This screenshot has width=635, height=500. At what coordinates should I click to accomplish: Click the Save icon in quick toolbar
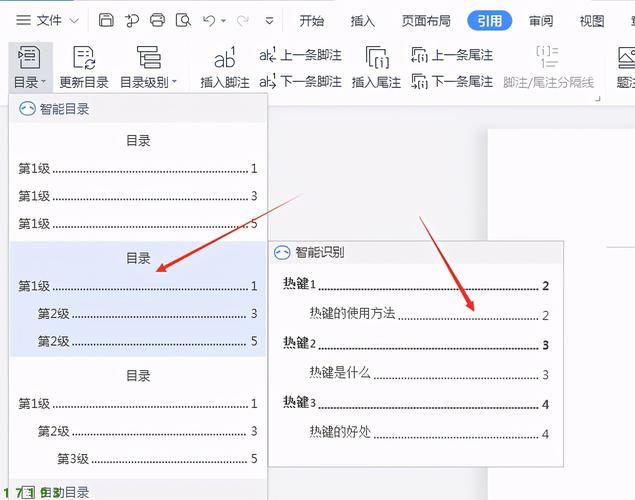coord(106,20)
